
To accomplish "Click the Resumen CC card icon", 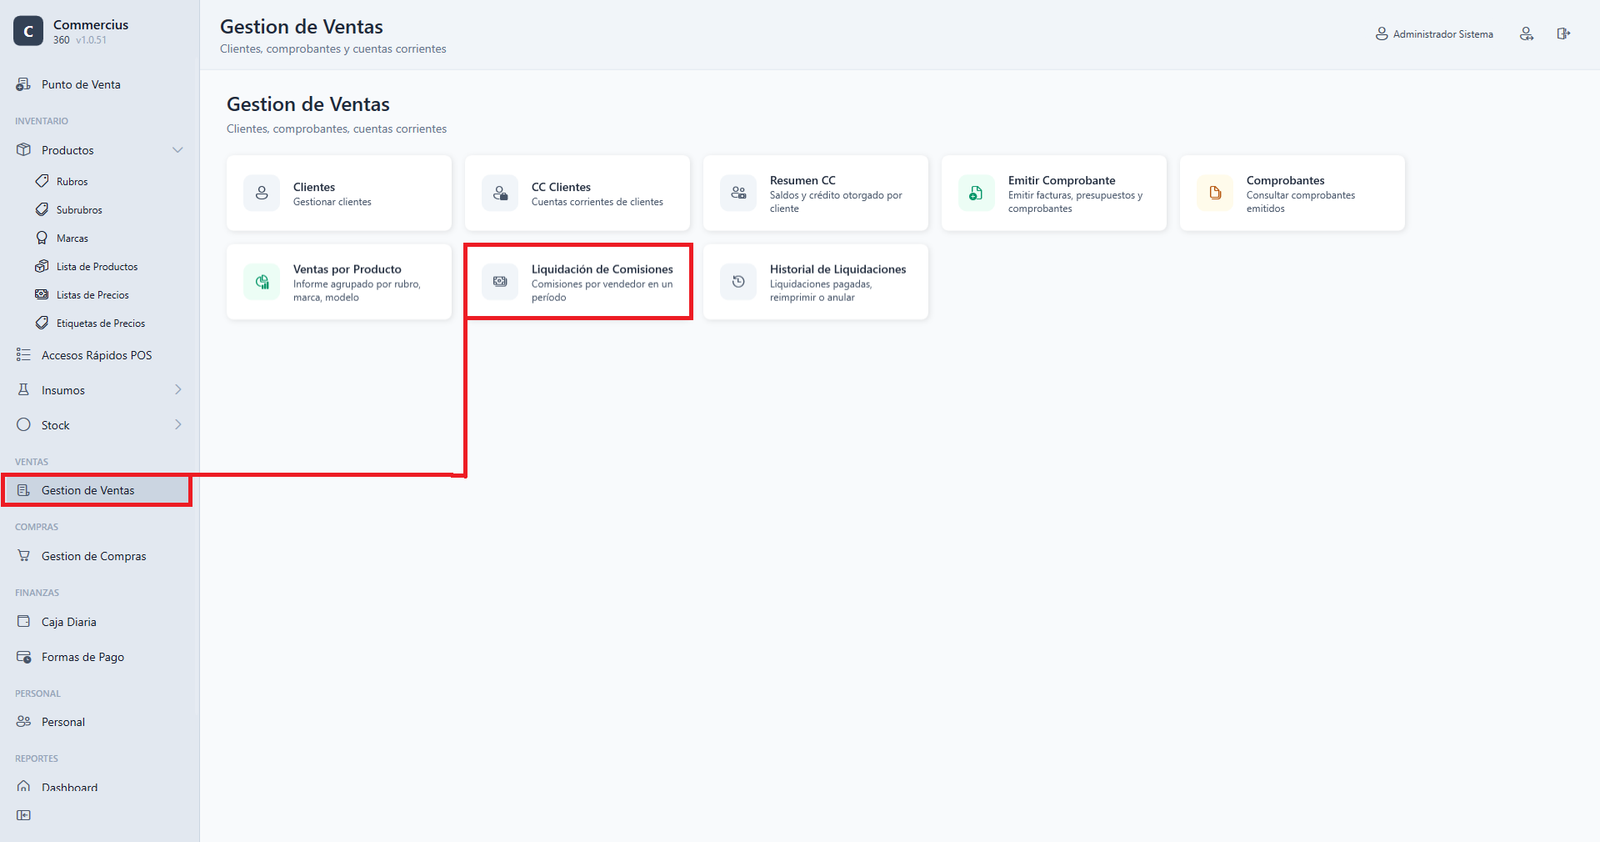I will (738, 193).
